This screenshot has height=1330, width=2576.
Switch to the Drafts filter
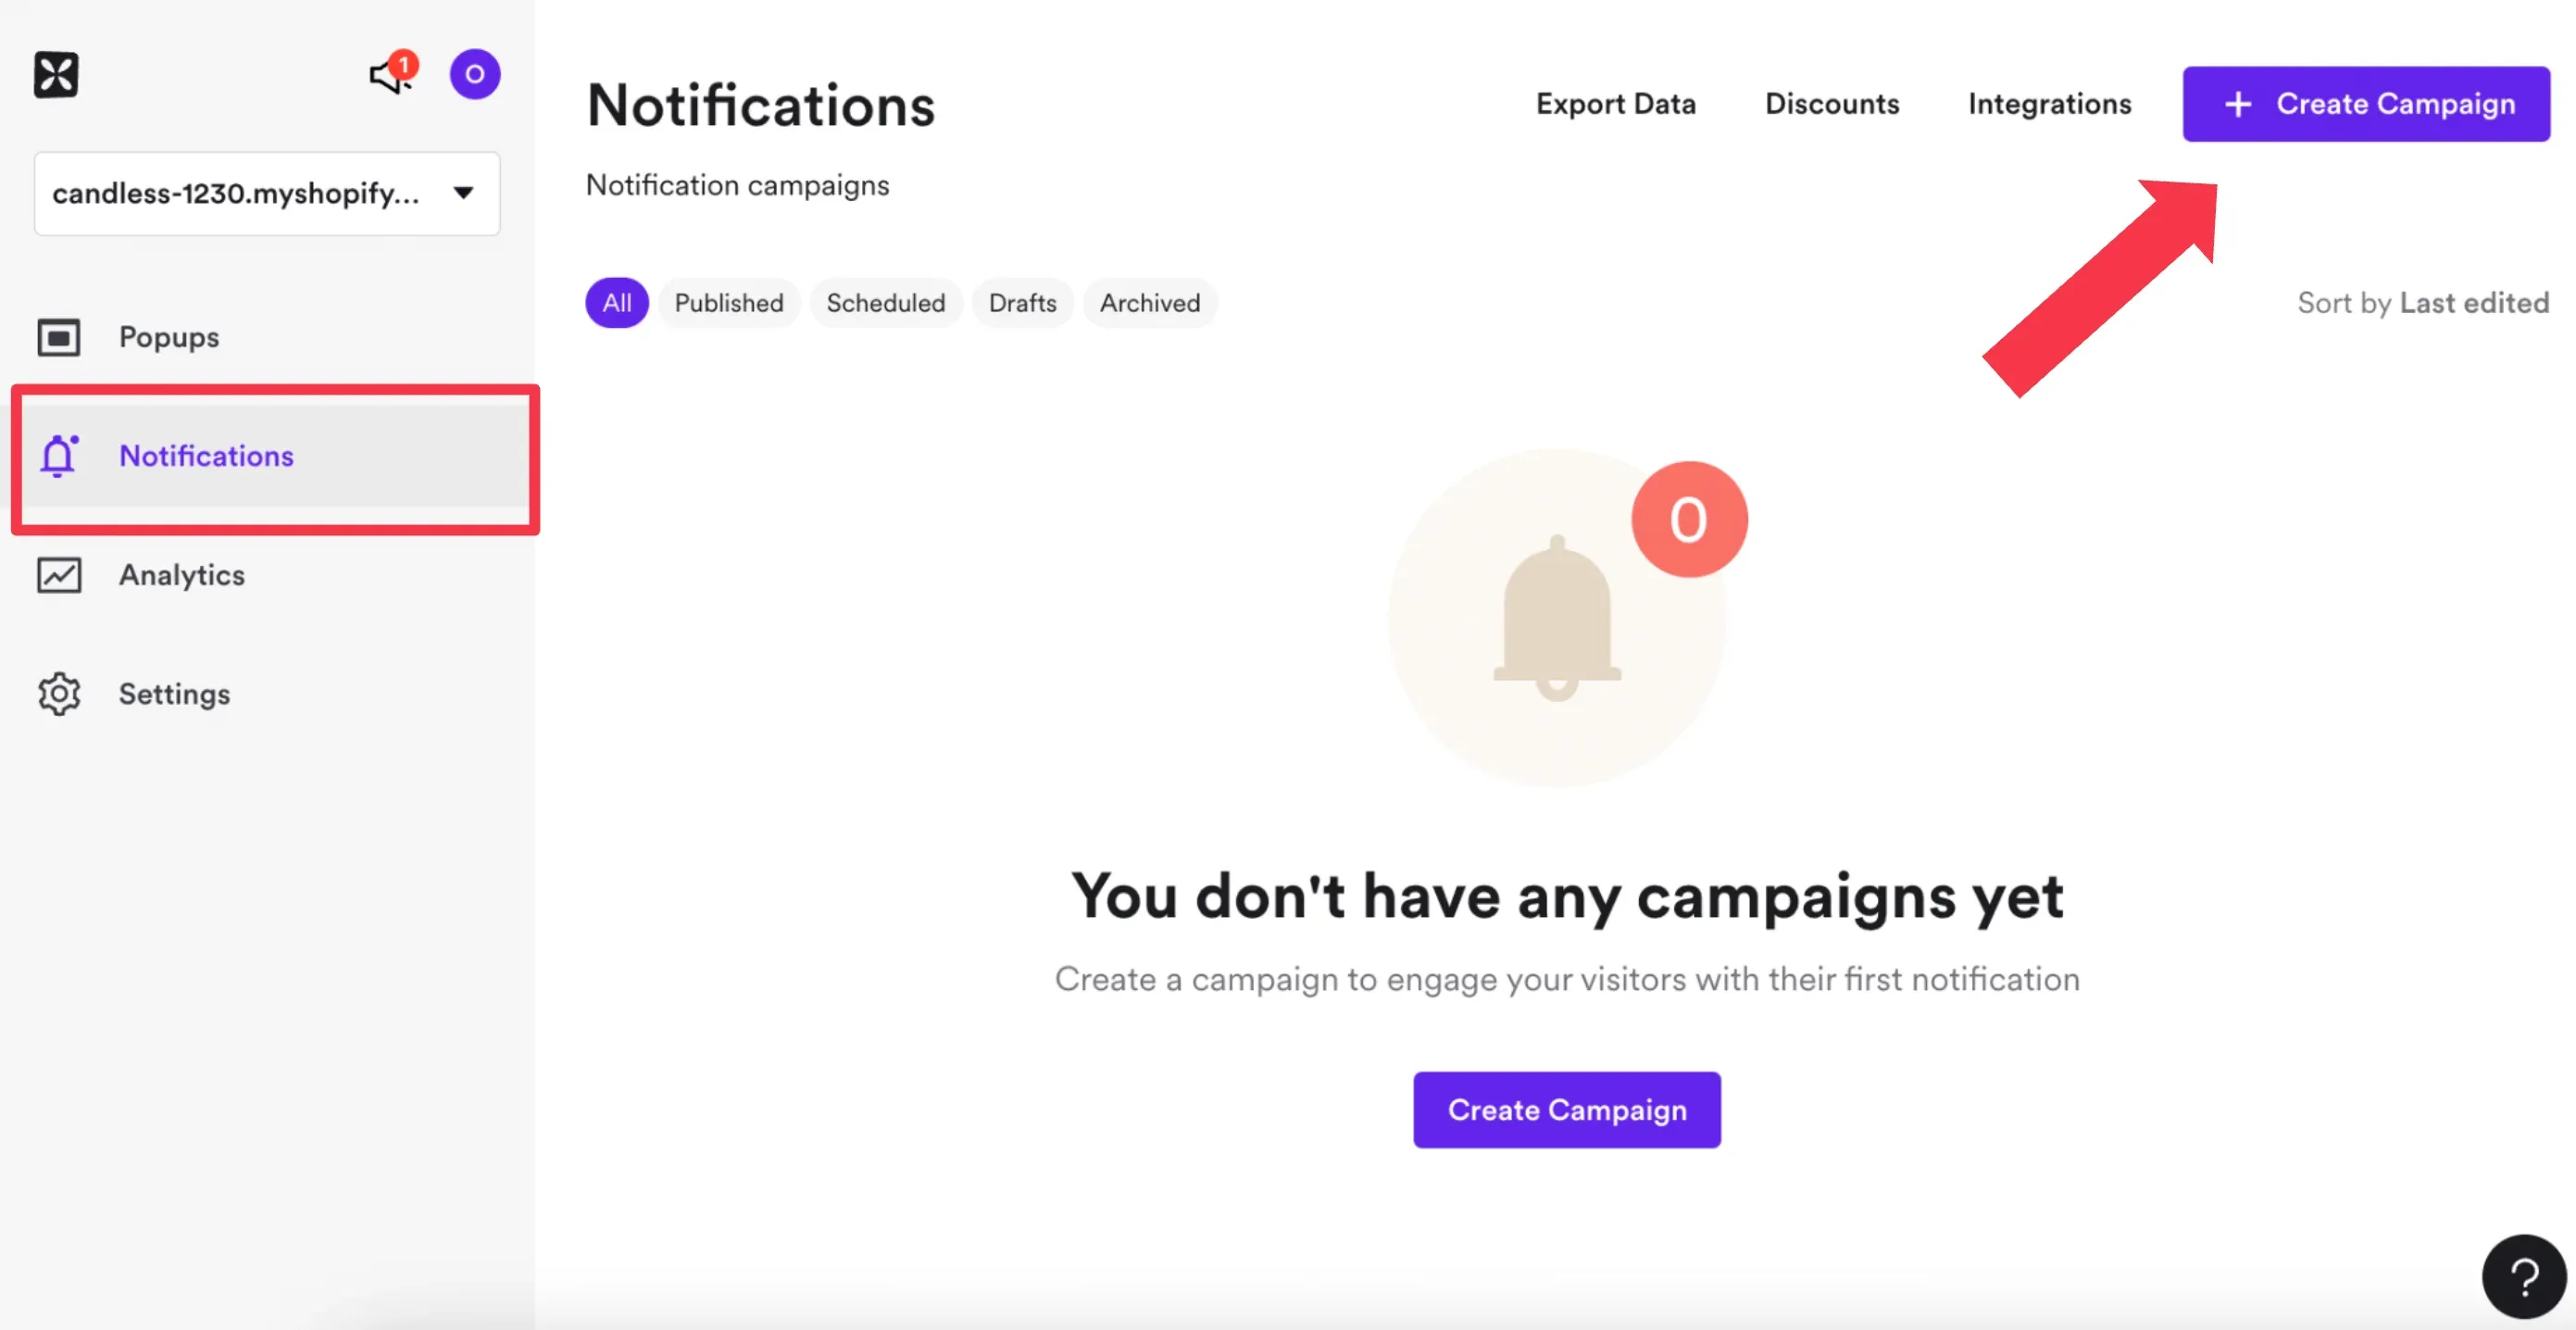click(1023, 303)
